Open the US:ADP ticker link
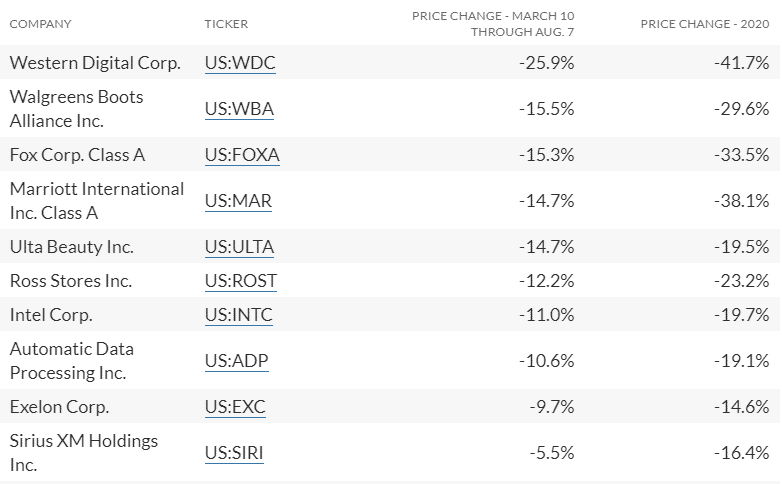782x484 pixels. (x=236, y=361)
